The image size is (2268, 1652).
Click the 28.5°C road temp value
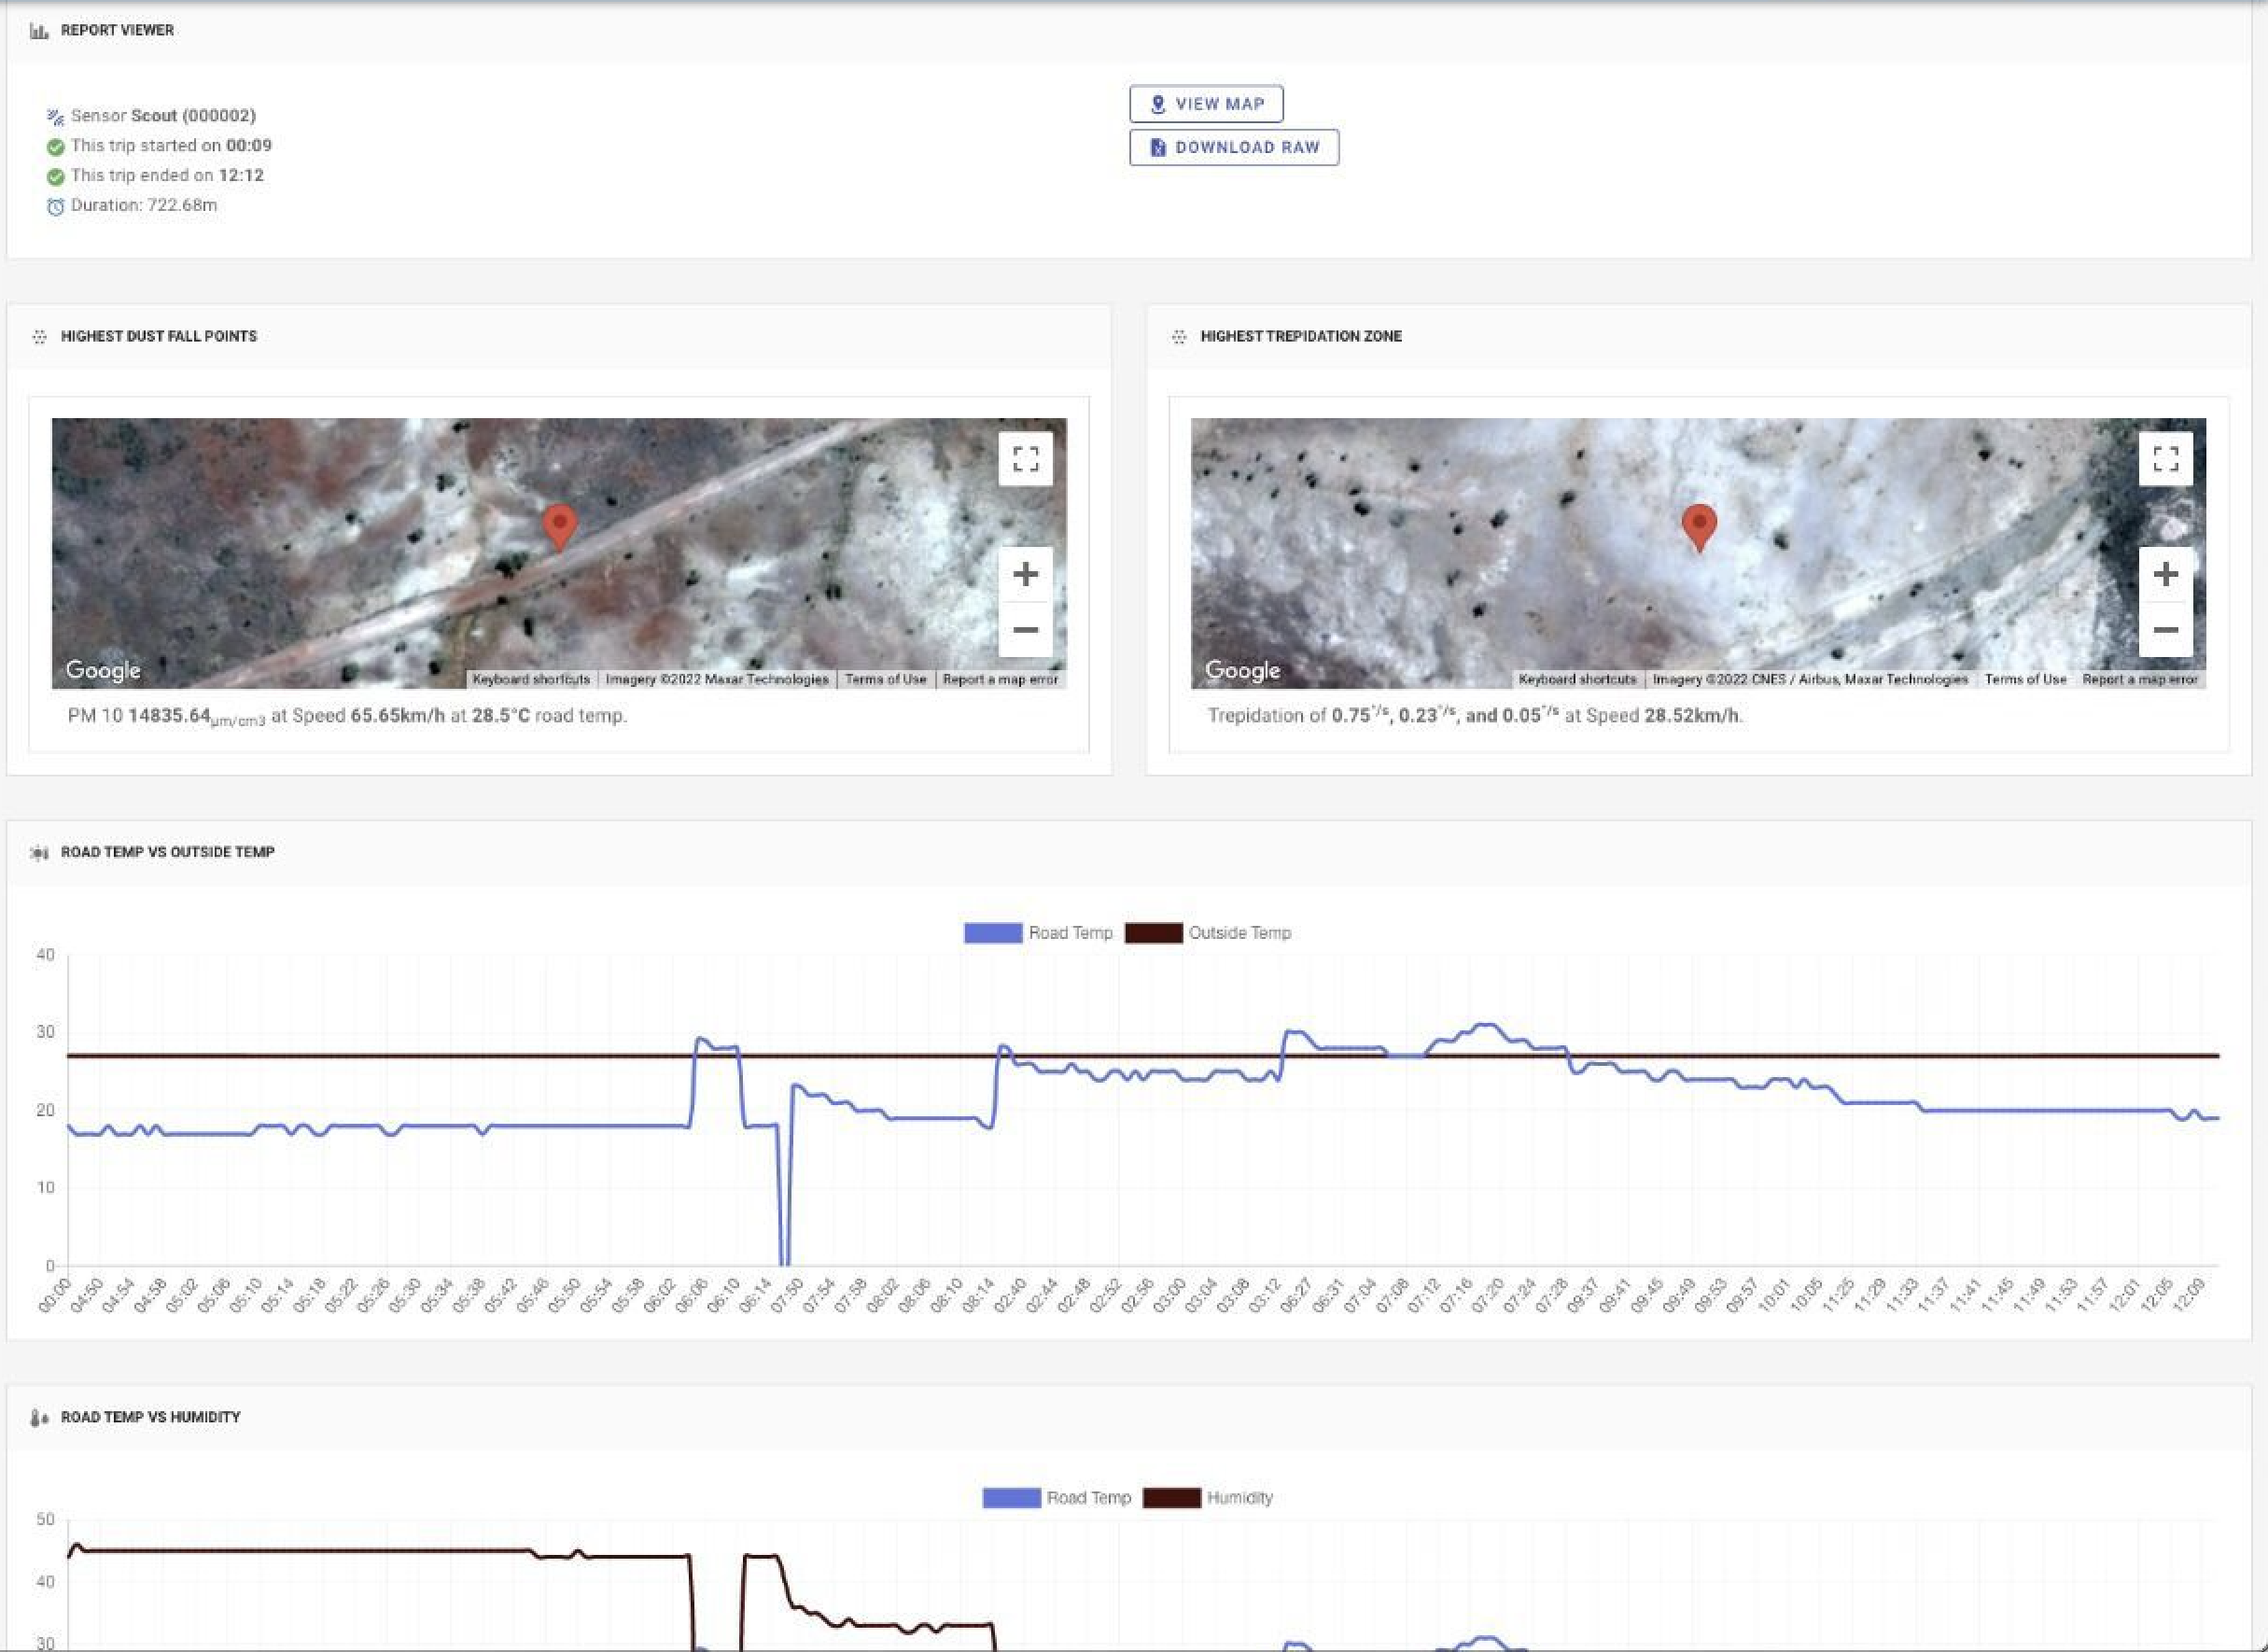pyautogui.click(x=501, y=716)
